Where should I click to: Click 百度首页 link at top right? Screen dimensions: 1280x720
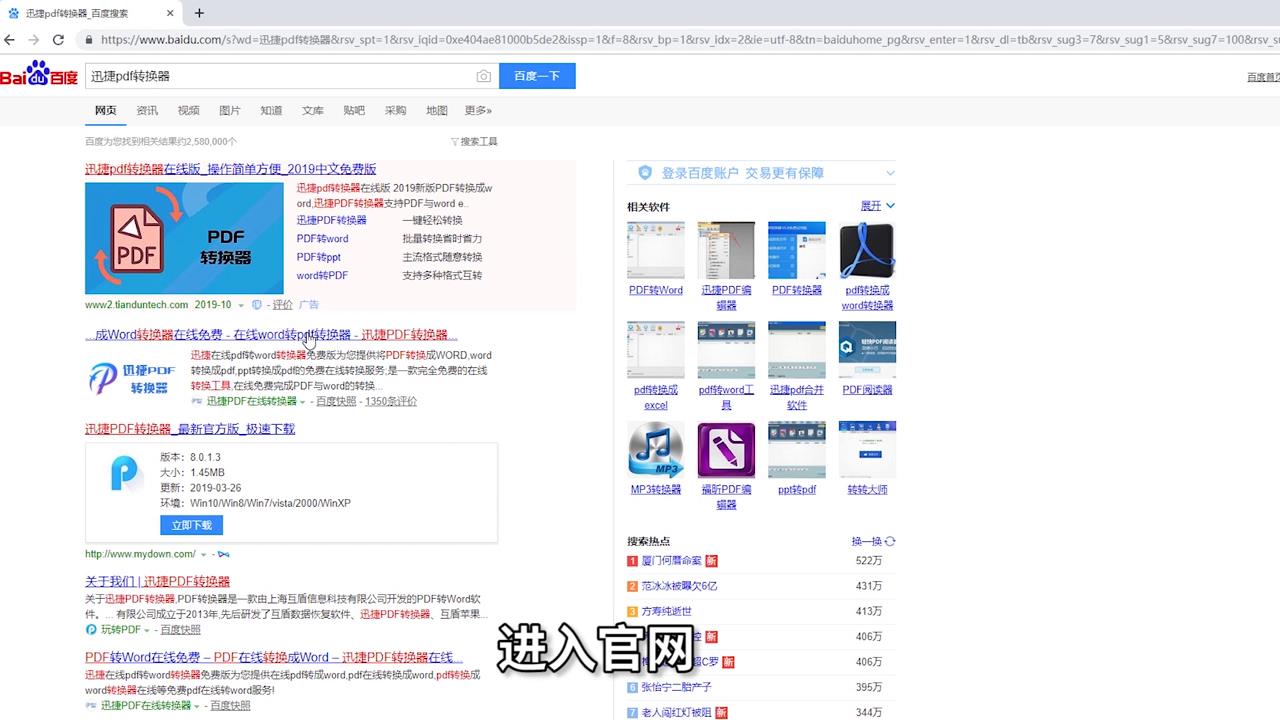point(1263,77)
